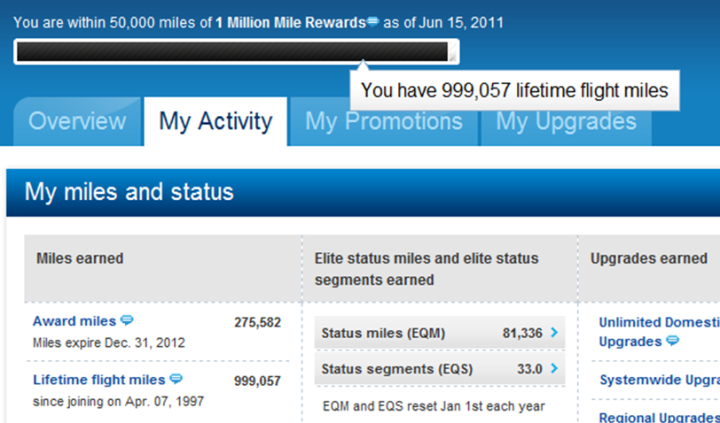Open the Award miles link

74,321
